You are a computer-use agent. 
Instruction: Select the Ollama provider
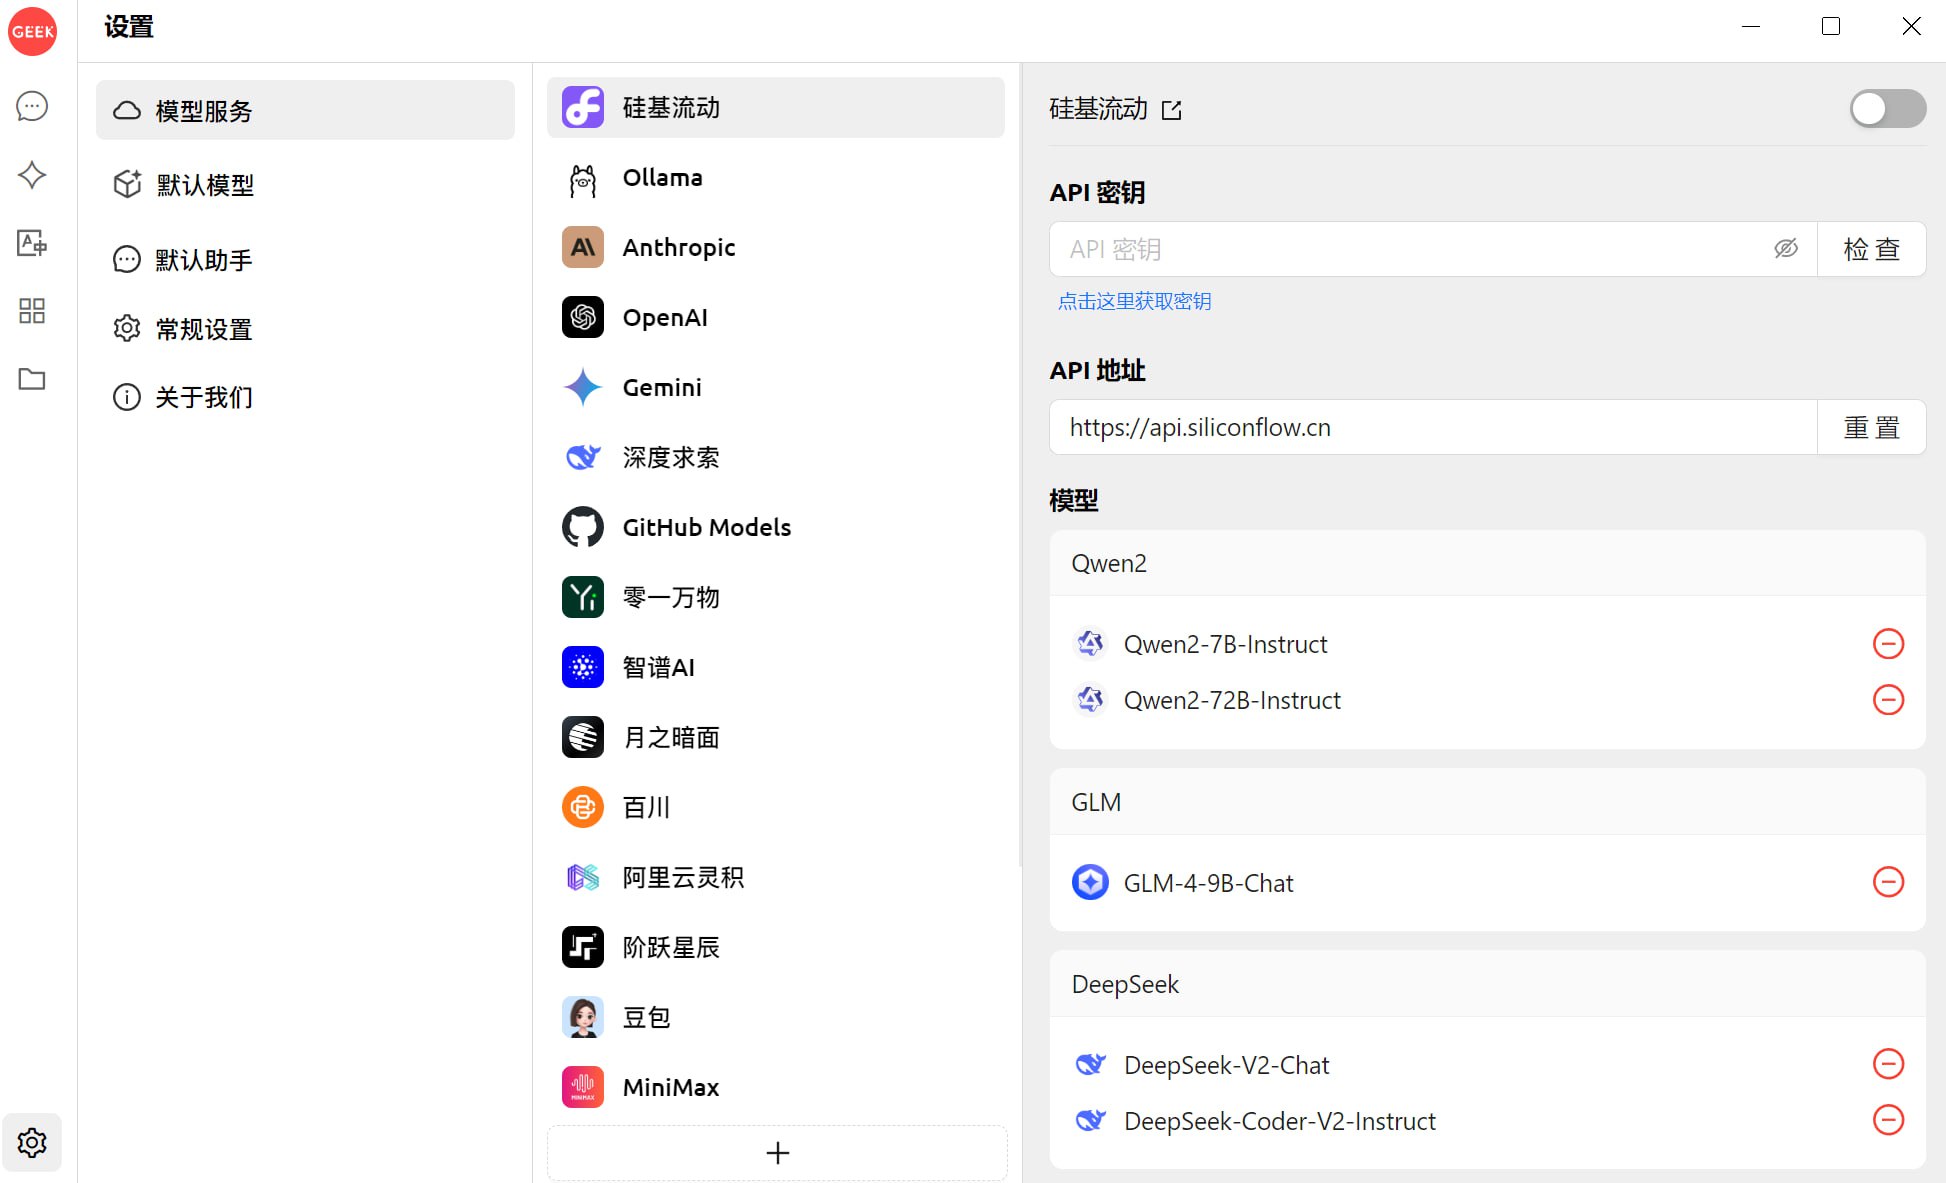776,178
